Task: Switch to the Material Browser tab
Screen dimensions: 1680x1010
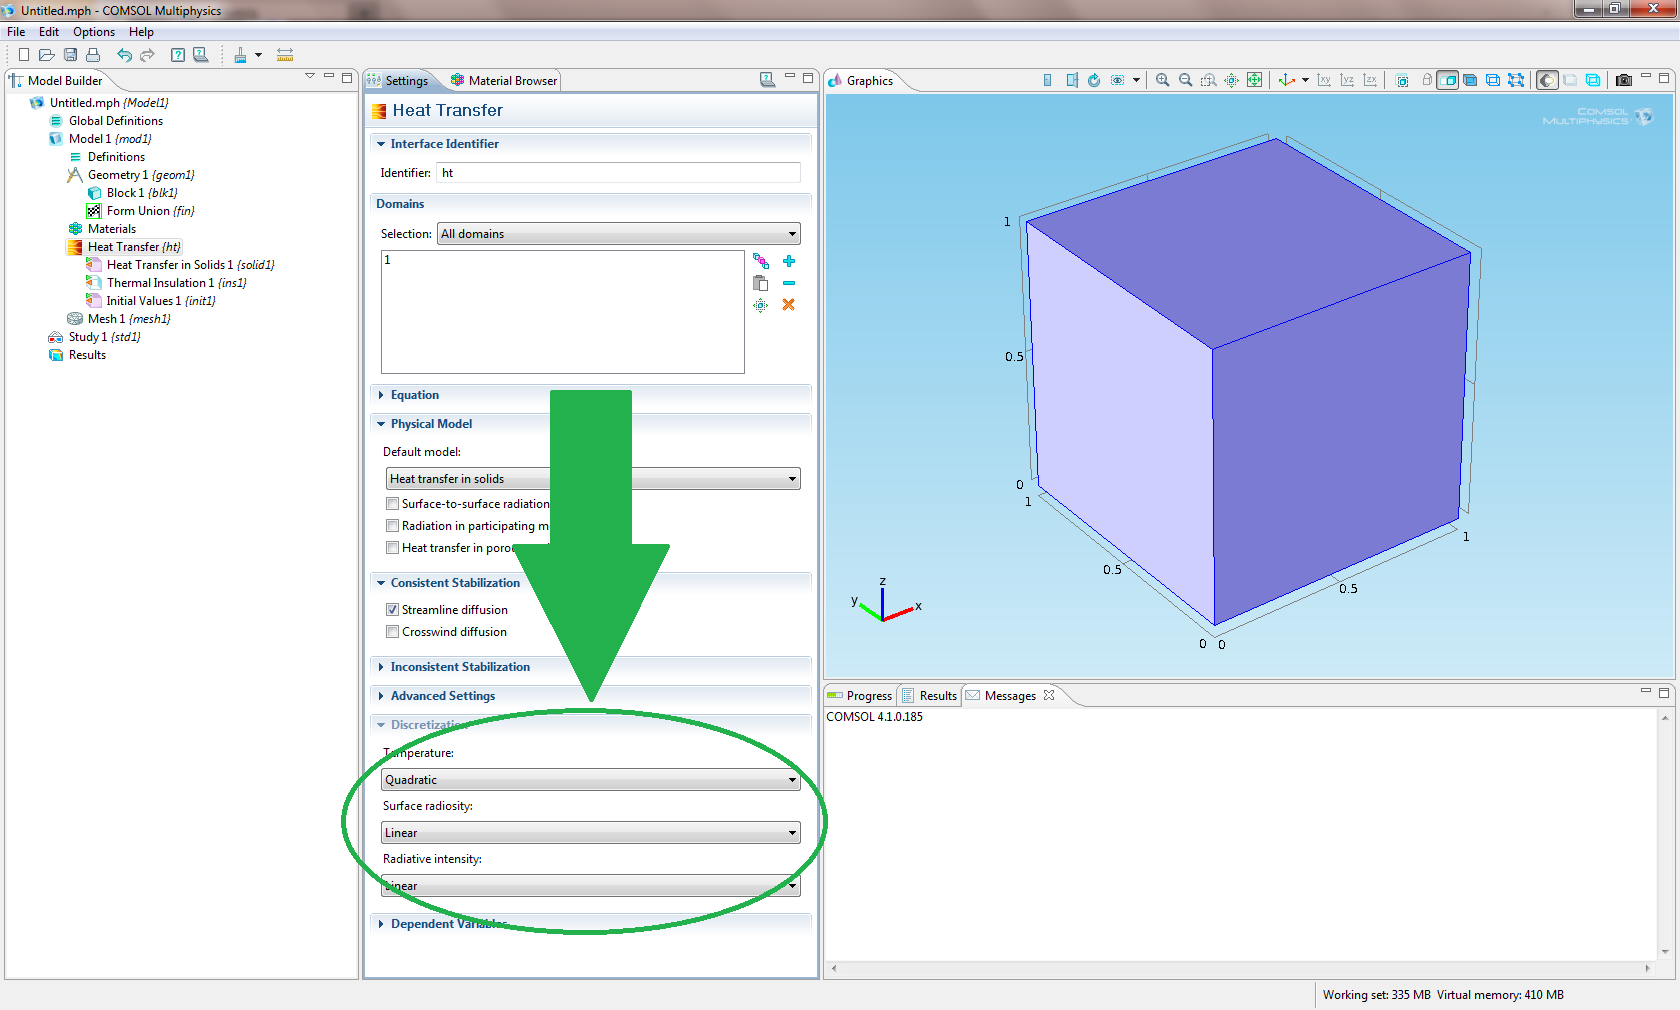Action: click(503, 81)
